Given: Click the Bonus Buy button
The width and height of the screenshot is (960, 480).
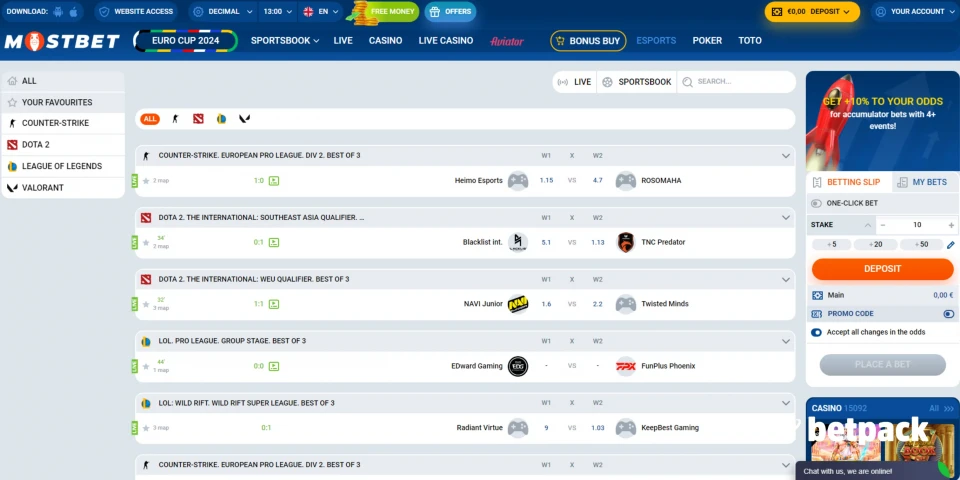Looking at the screenshot, I should pos(587,41).
